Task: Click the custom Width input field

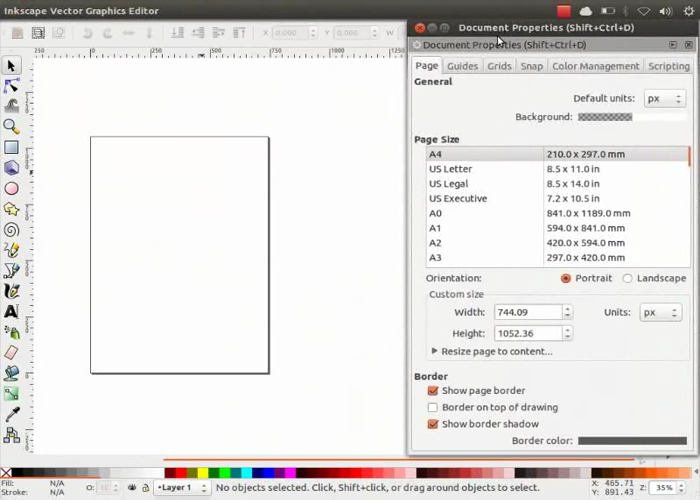Action: [x=527, y=312]
